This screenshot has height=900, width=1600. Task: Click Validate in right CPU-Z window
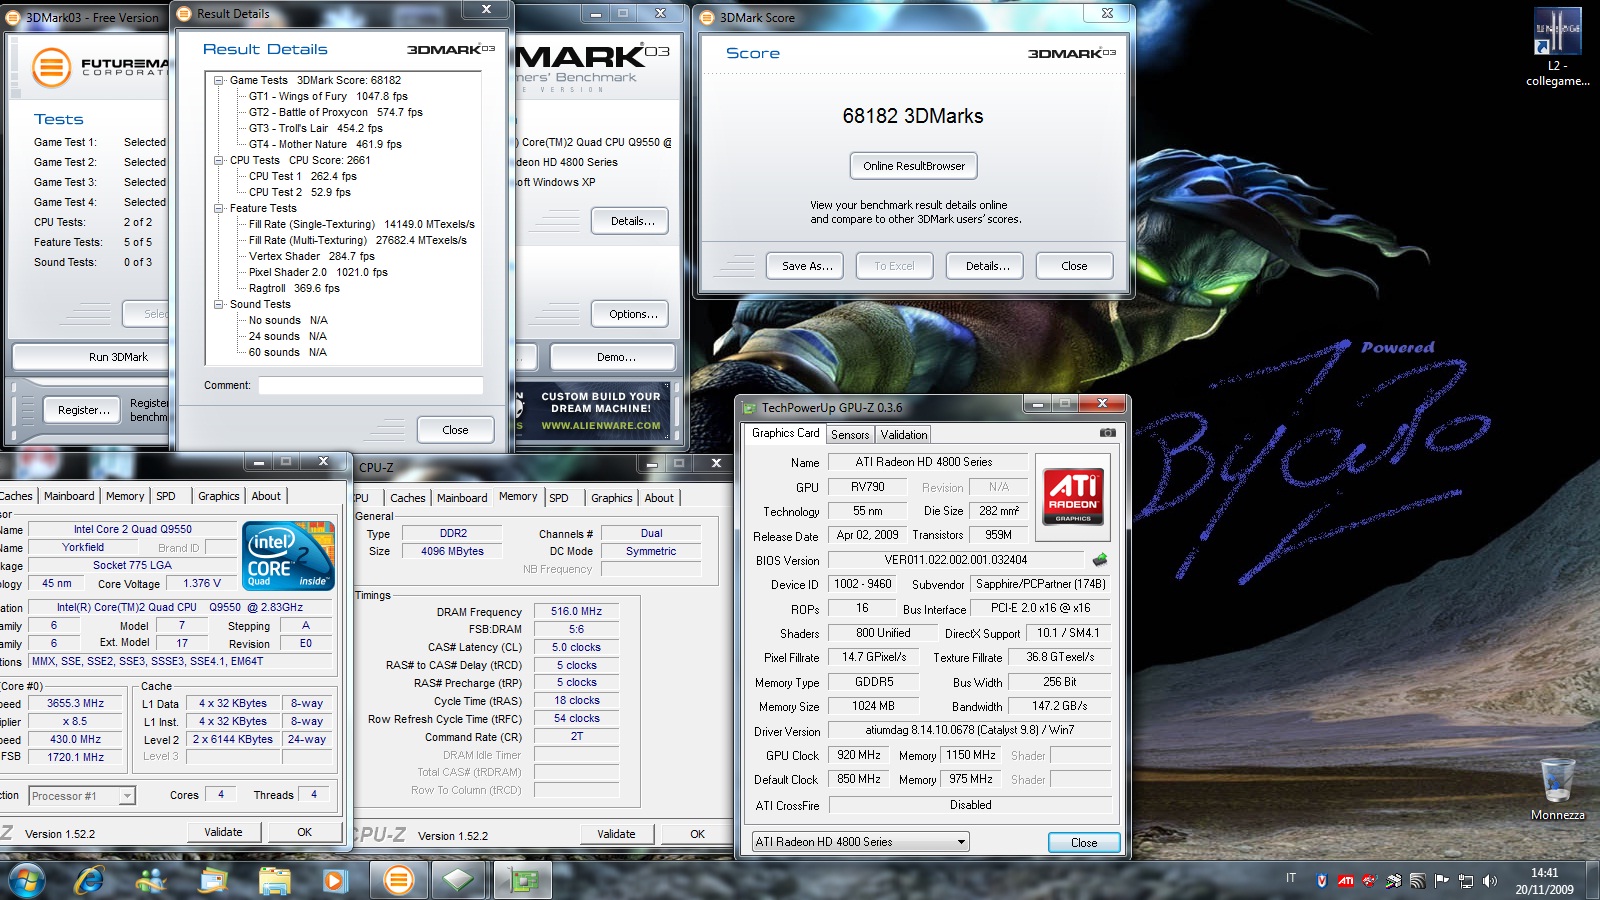616,834
